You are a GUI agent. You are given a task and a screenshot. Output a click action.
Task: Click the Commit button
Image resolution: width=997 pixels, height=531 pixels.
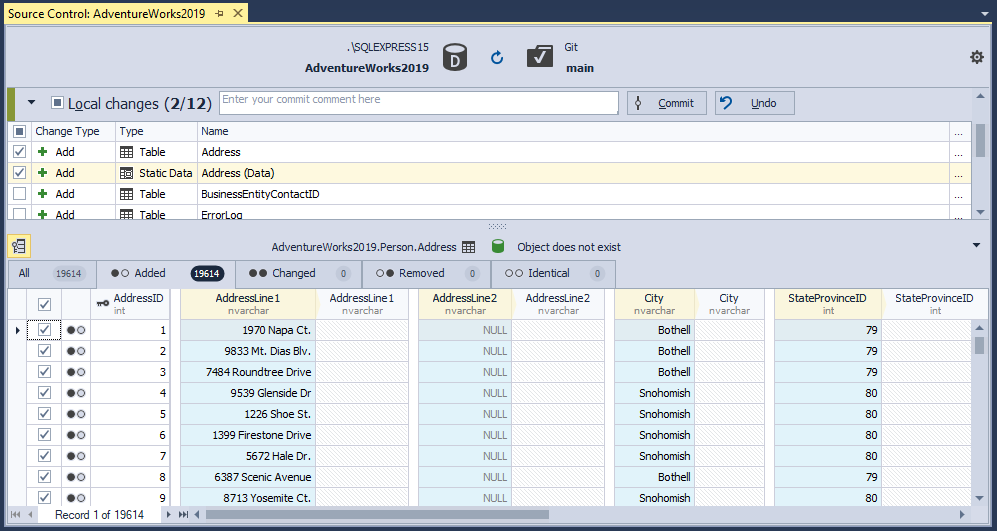[x=666, y=103]
